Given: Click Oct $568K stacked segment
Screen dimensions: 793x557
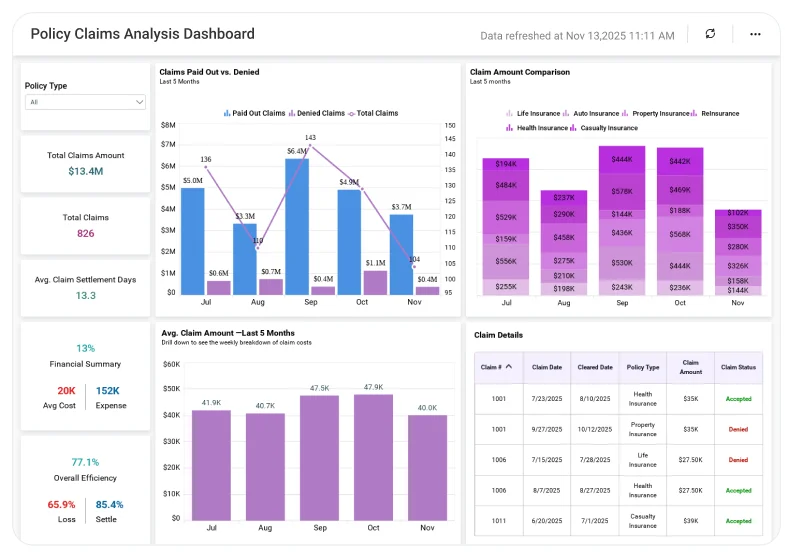Looking at the screenshot, I should [680, 234].
